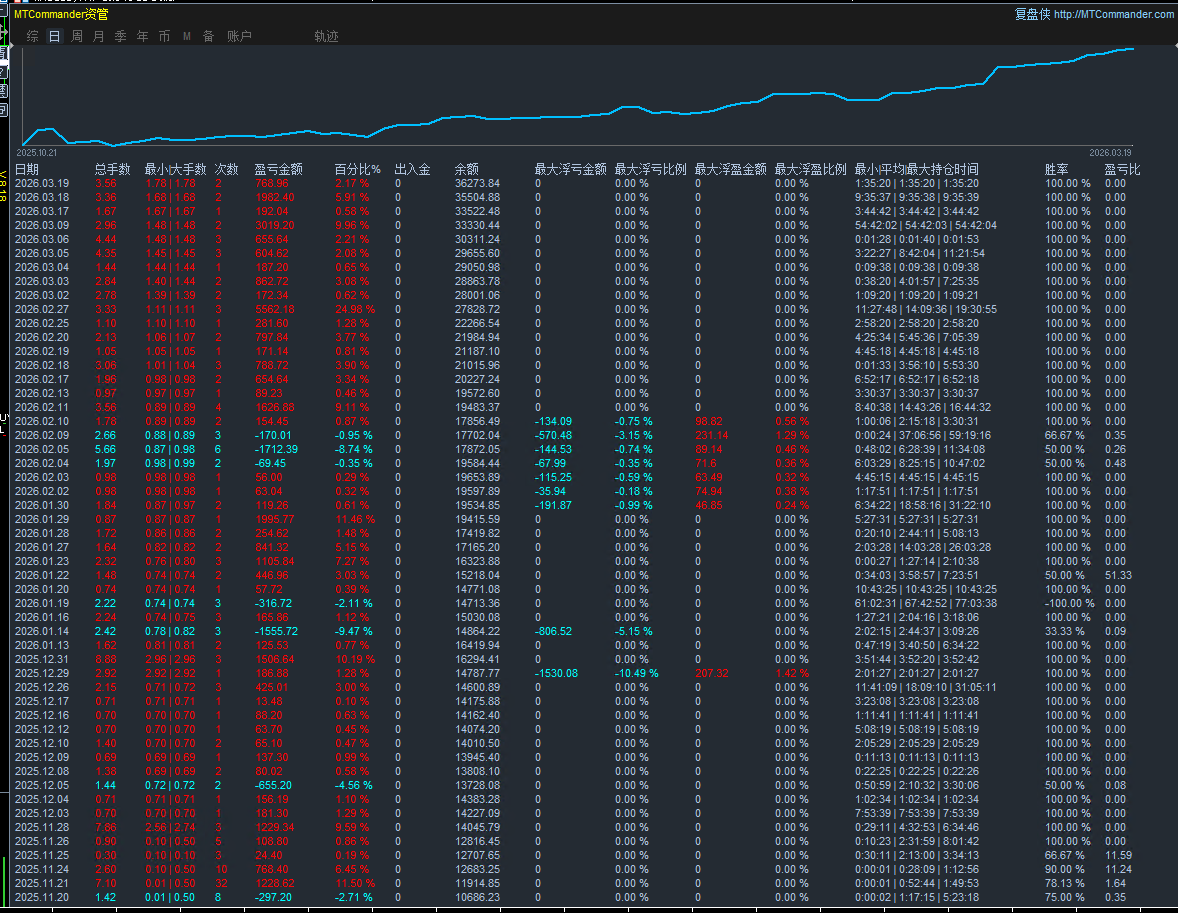Click the 日期 column header
The height and width of the screenshot is (913, 1178).
[27, 169]
